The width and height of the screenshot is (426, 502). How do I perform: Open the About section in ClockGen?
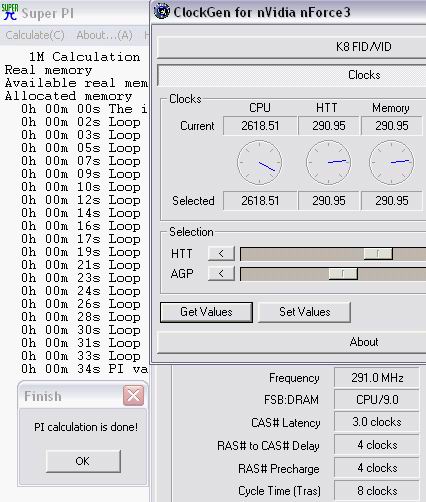coord(291,342)
